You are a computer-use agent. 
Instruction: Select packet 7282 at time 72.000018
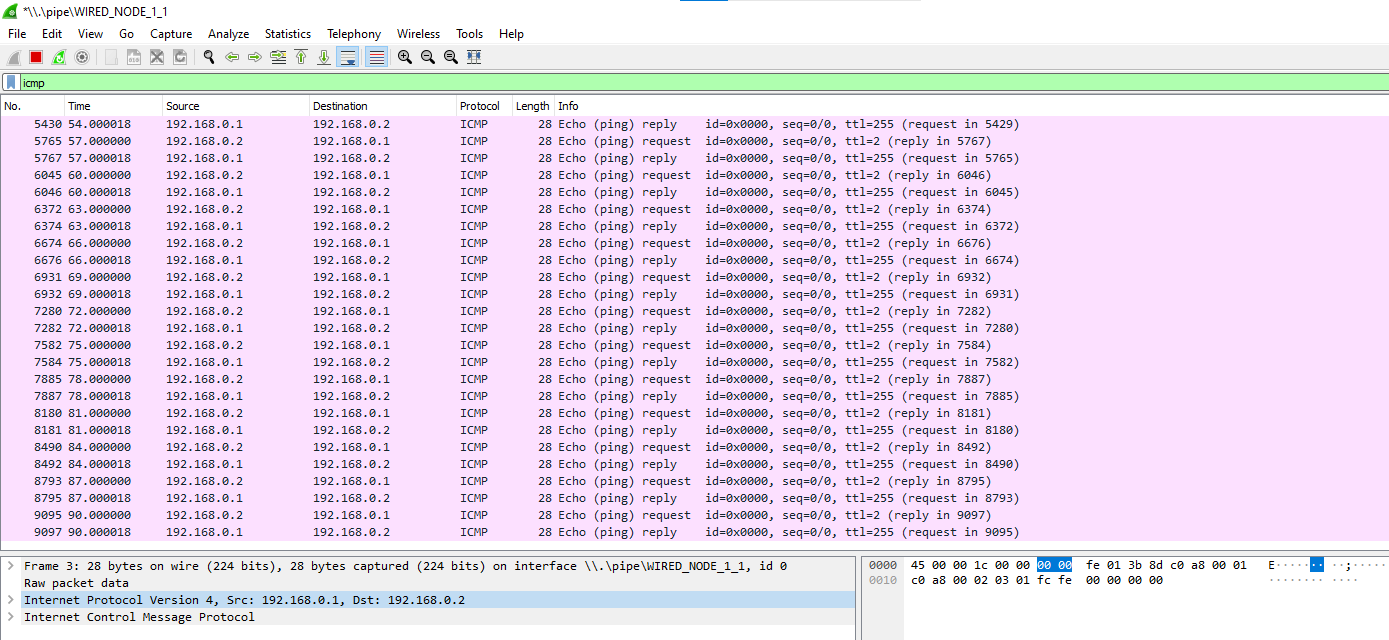tap(694, 328)
